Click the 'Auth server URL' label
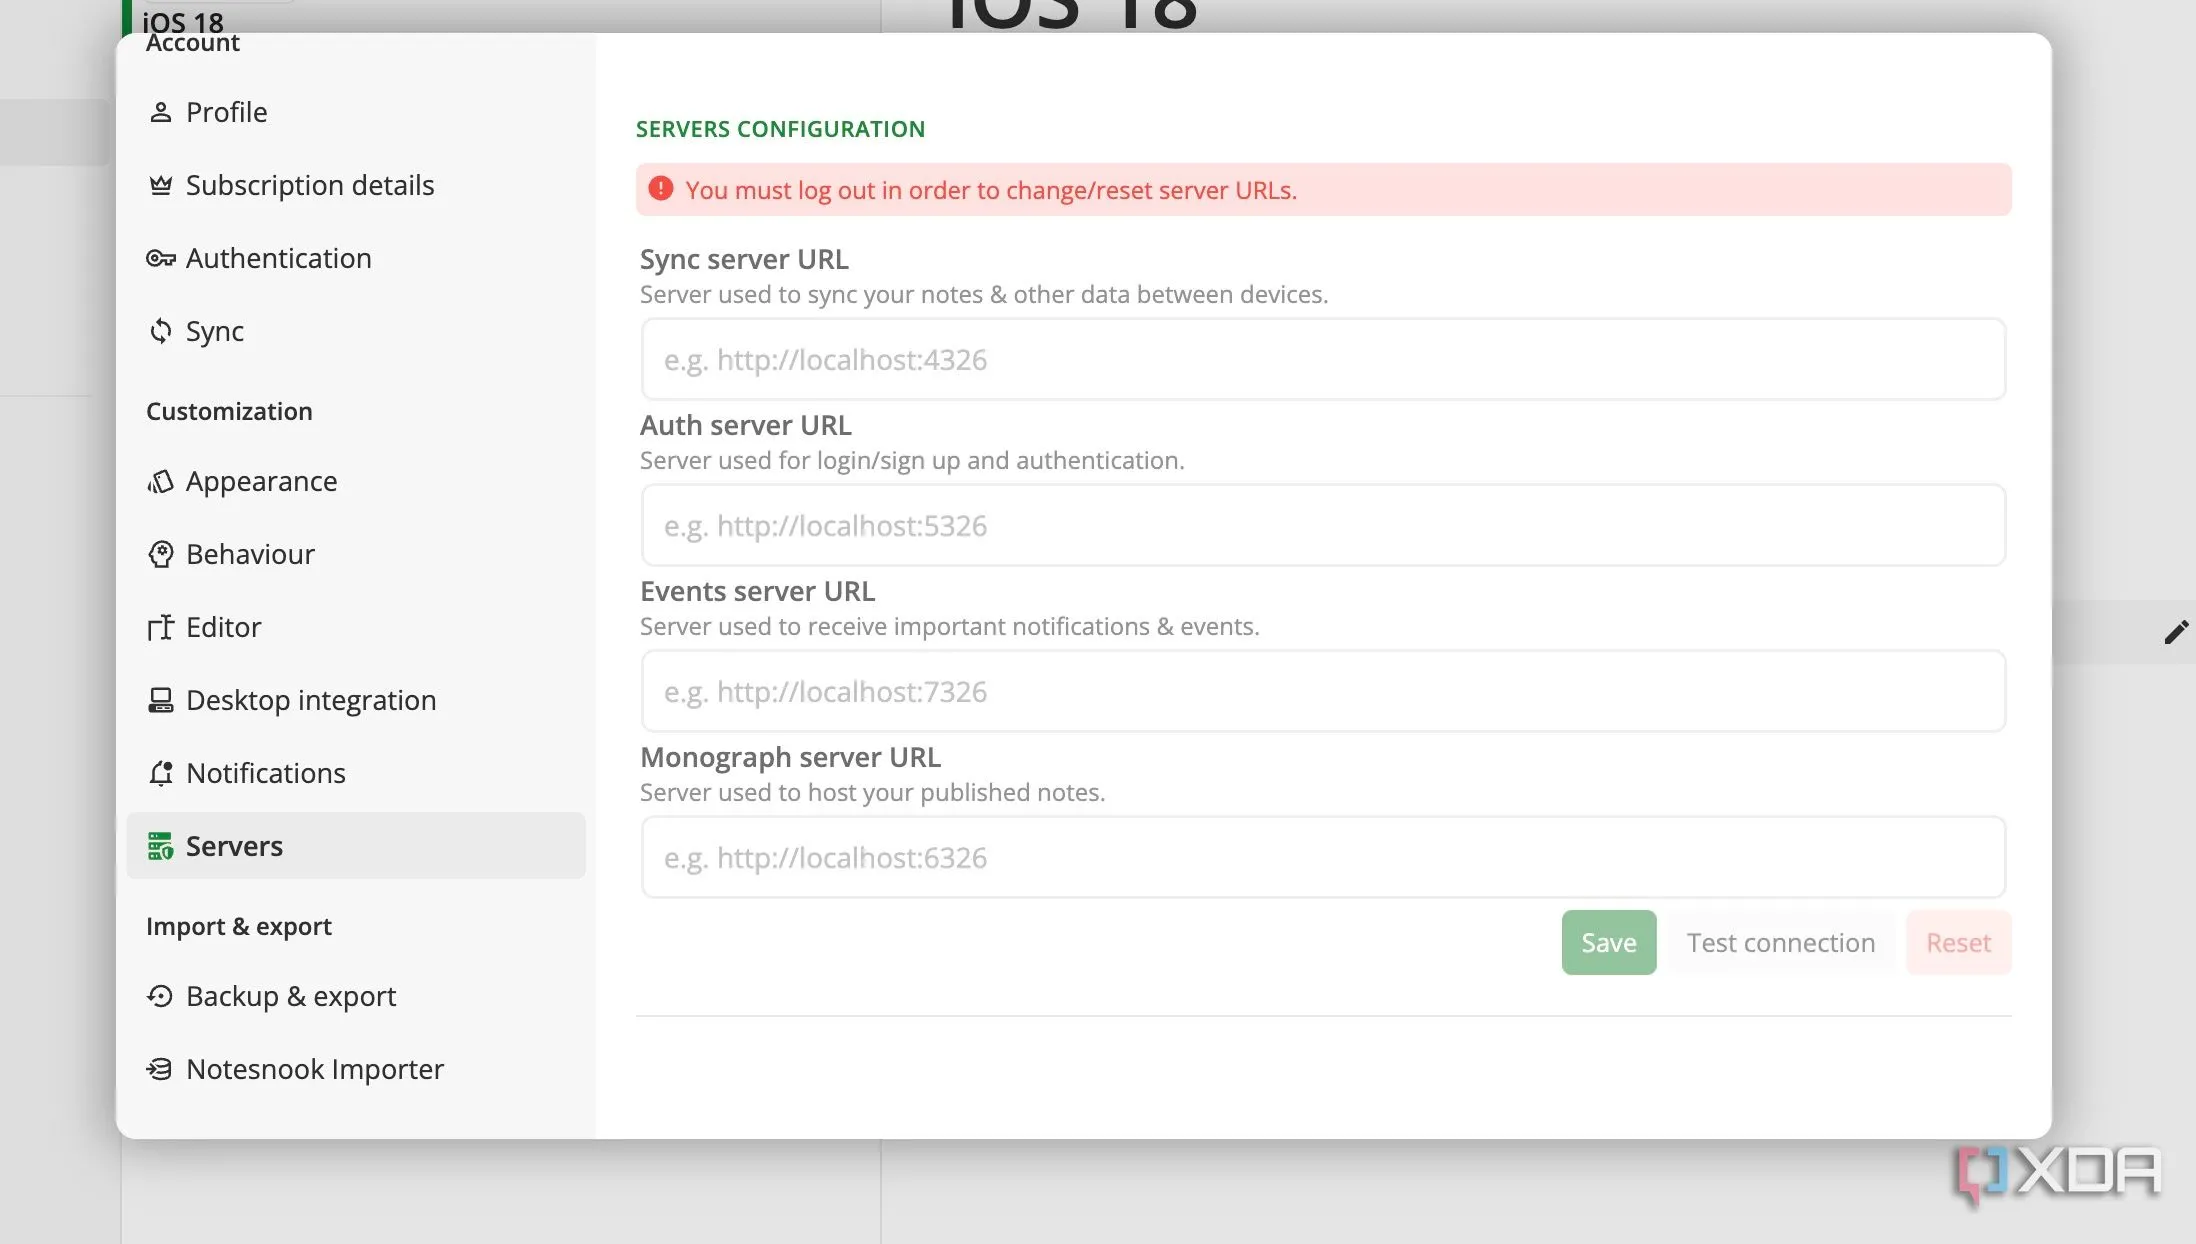2196x1244 pixels. click(x=746, y=425)
